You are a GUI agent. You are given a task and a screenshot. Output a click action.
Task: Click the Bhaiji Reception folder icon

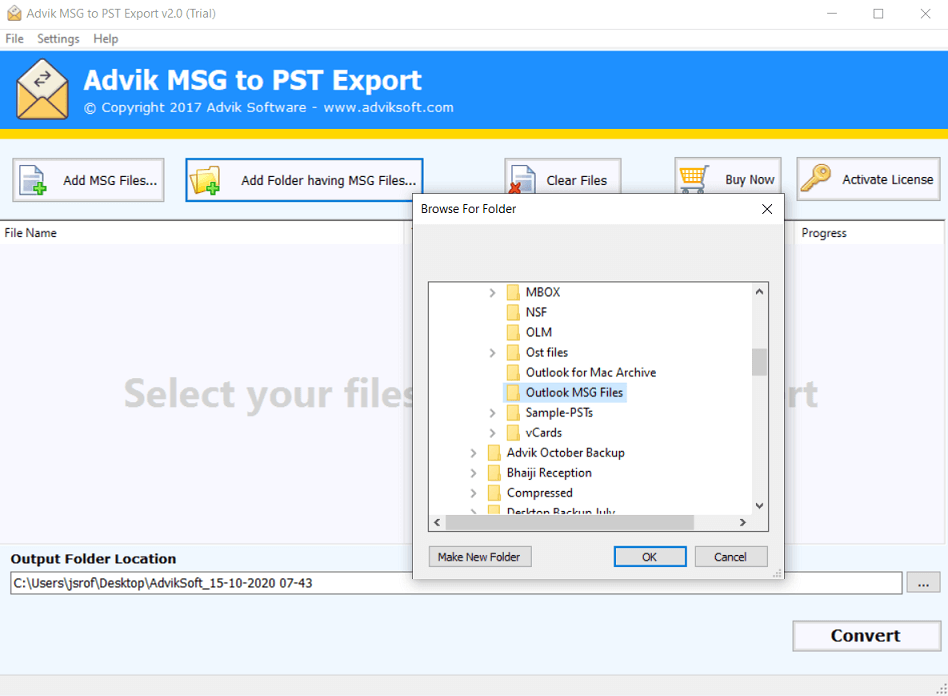[494, 473]
